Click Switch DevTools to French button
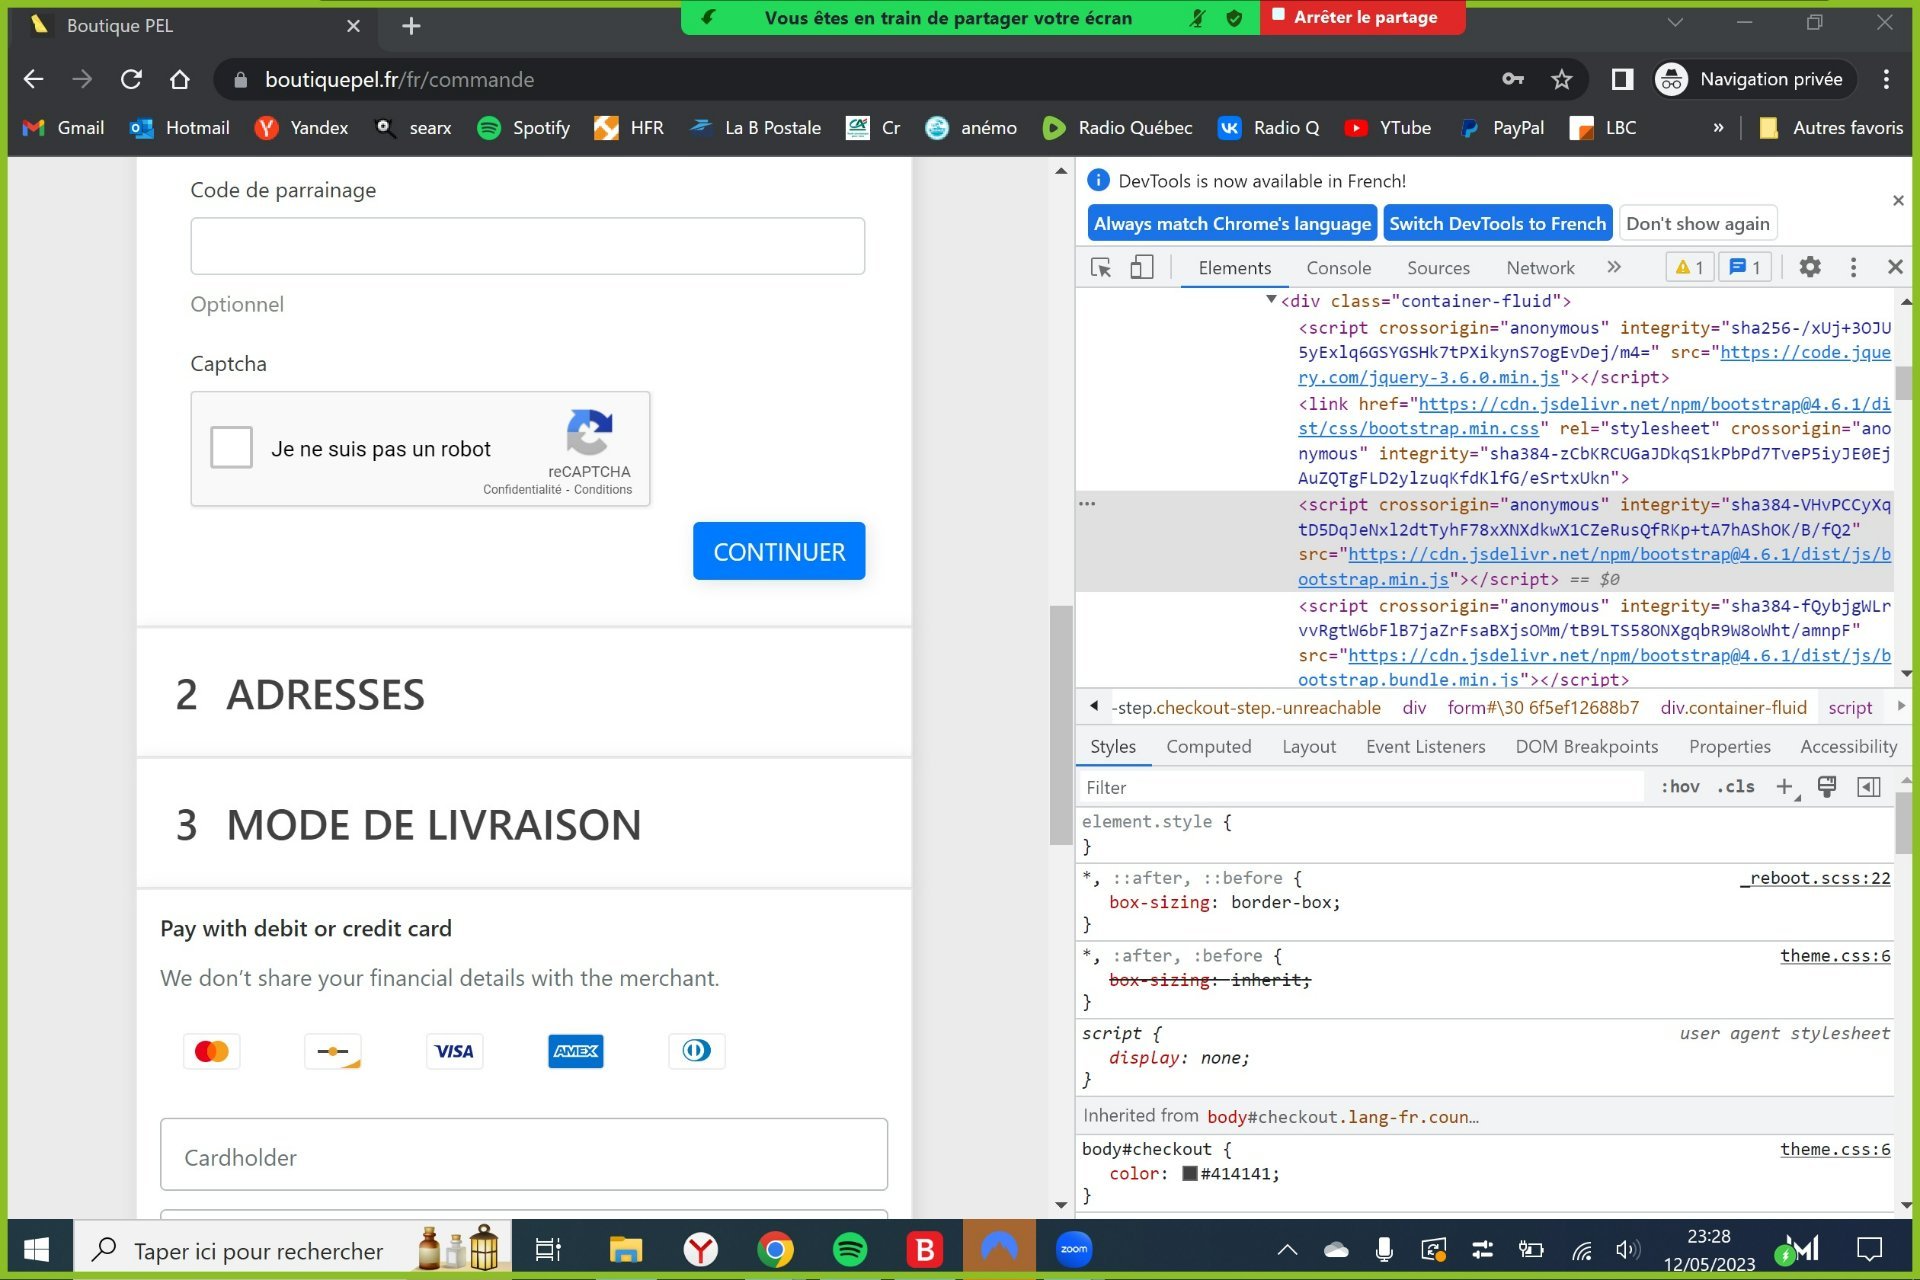The height and width of the screenshot is (1280, 1920). [x=1497, y=224]
